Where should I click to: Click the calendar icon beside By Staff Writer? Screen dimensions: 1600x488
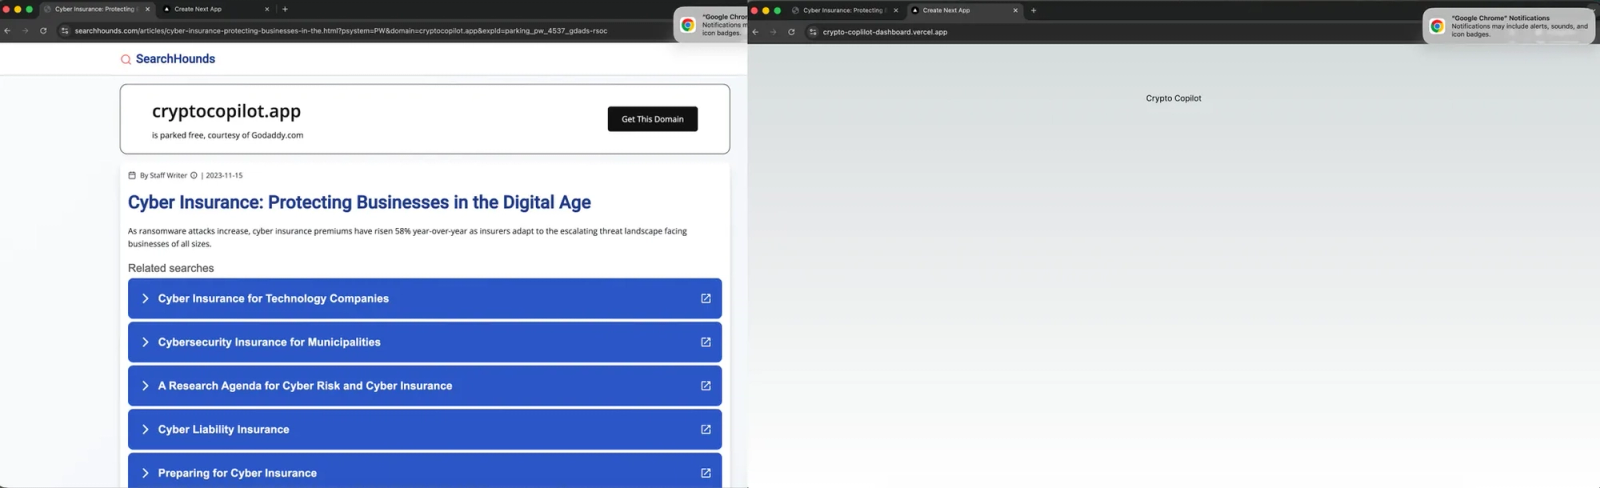(x=132, y=175)
